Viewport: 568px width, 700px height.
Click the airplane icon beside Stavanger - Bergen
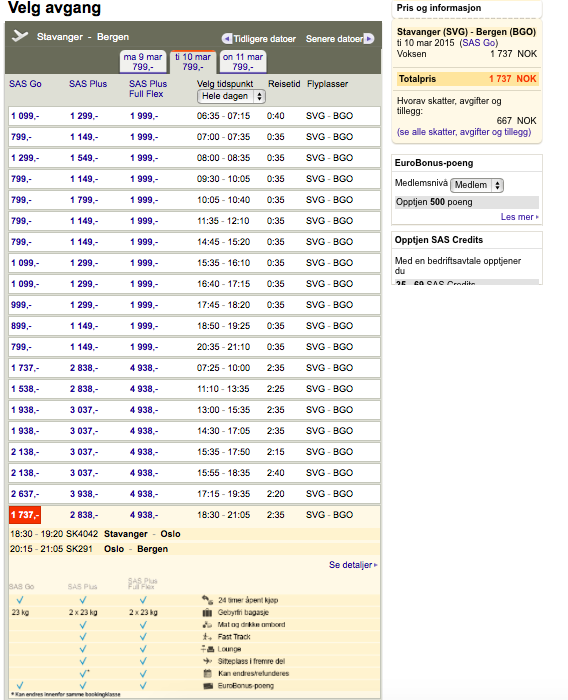click(20, 36)
